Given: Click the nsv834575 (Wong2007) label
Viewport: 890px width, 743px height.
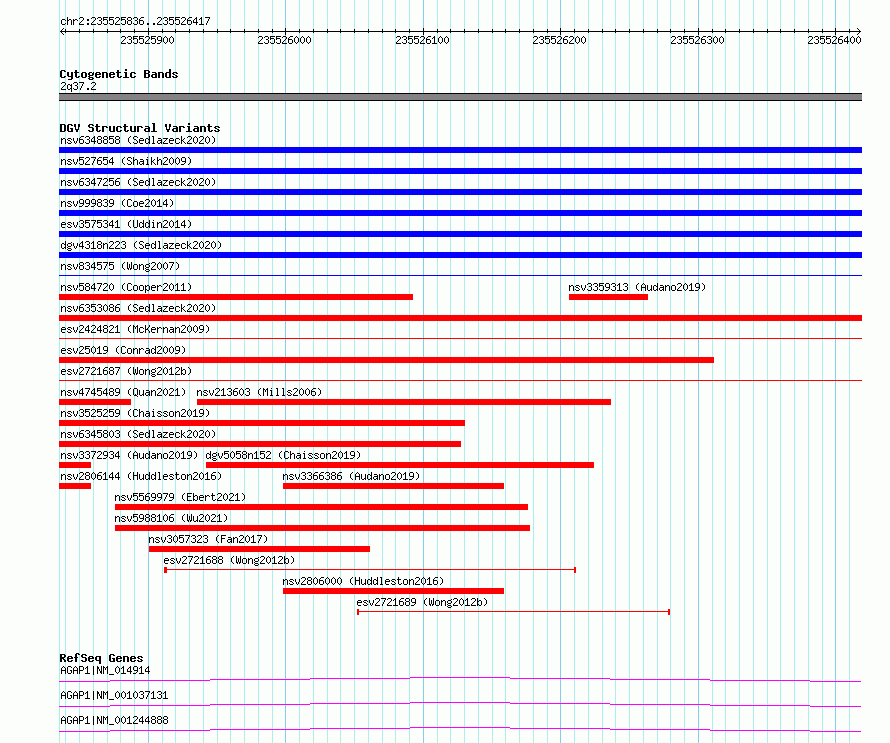Looking at the screenshot, I should [120, 266].
